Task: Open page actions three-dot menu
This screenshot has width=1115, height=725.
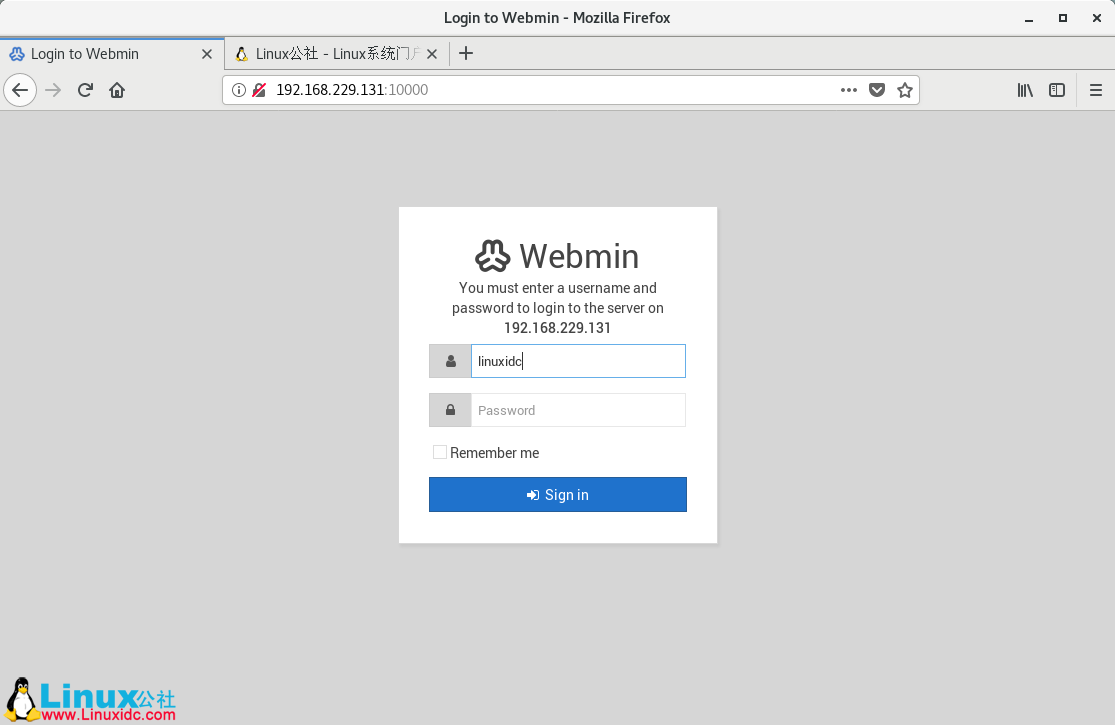Action: 848,90
